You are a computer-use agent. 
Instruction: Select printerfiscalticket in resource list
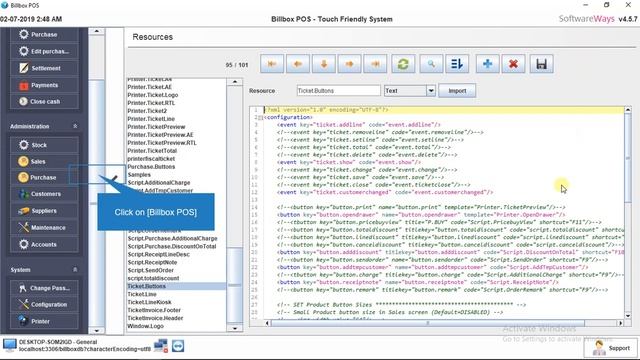pos(151,158)
